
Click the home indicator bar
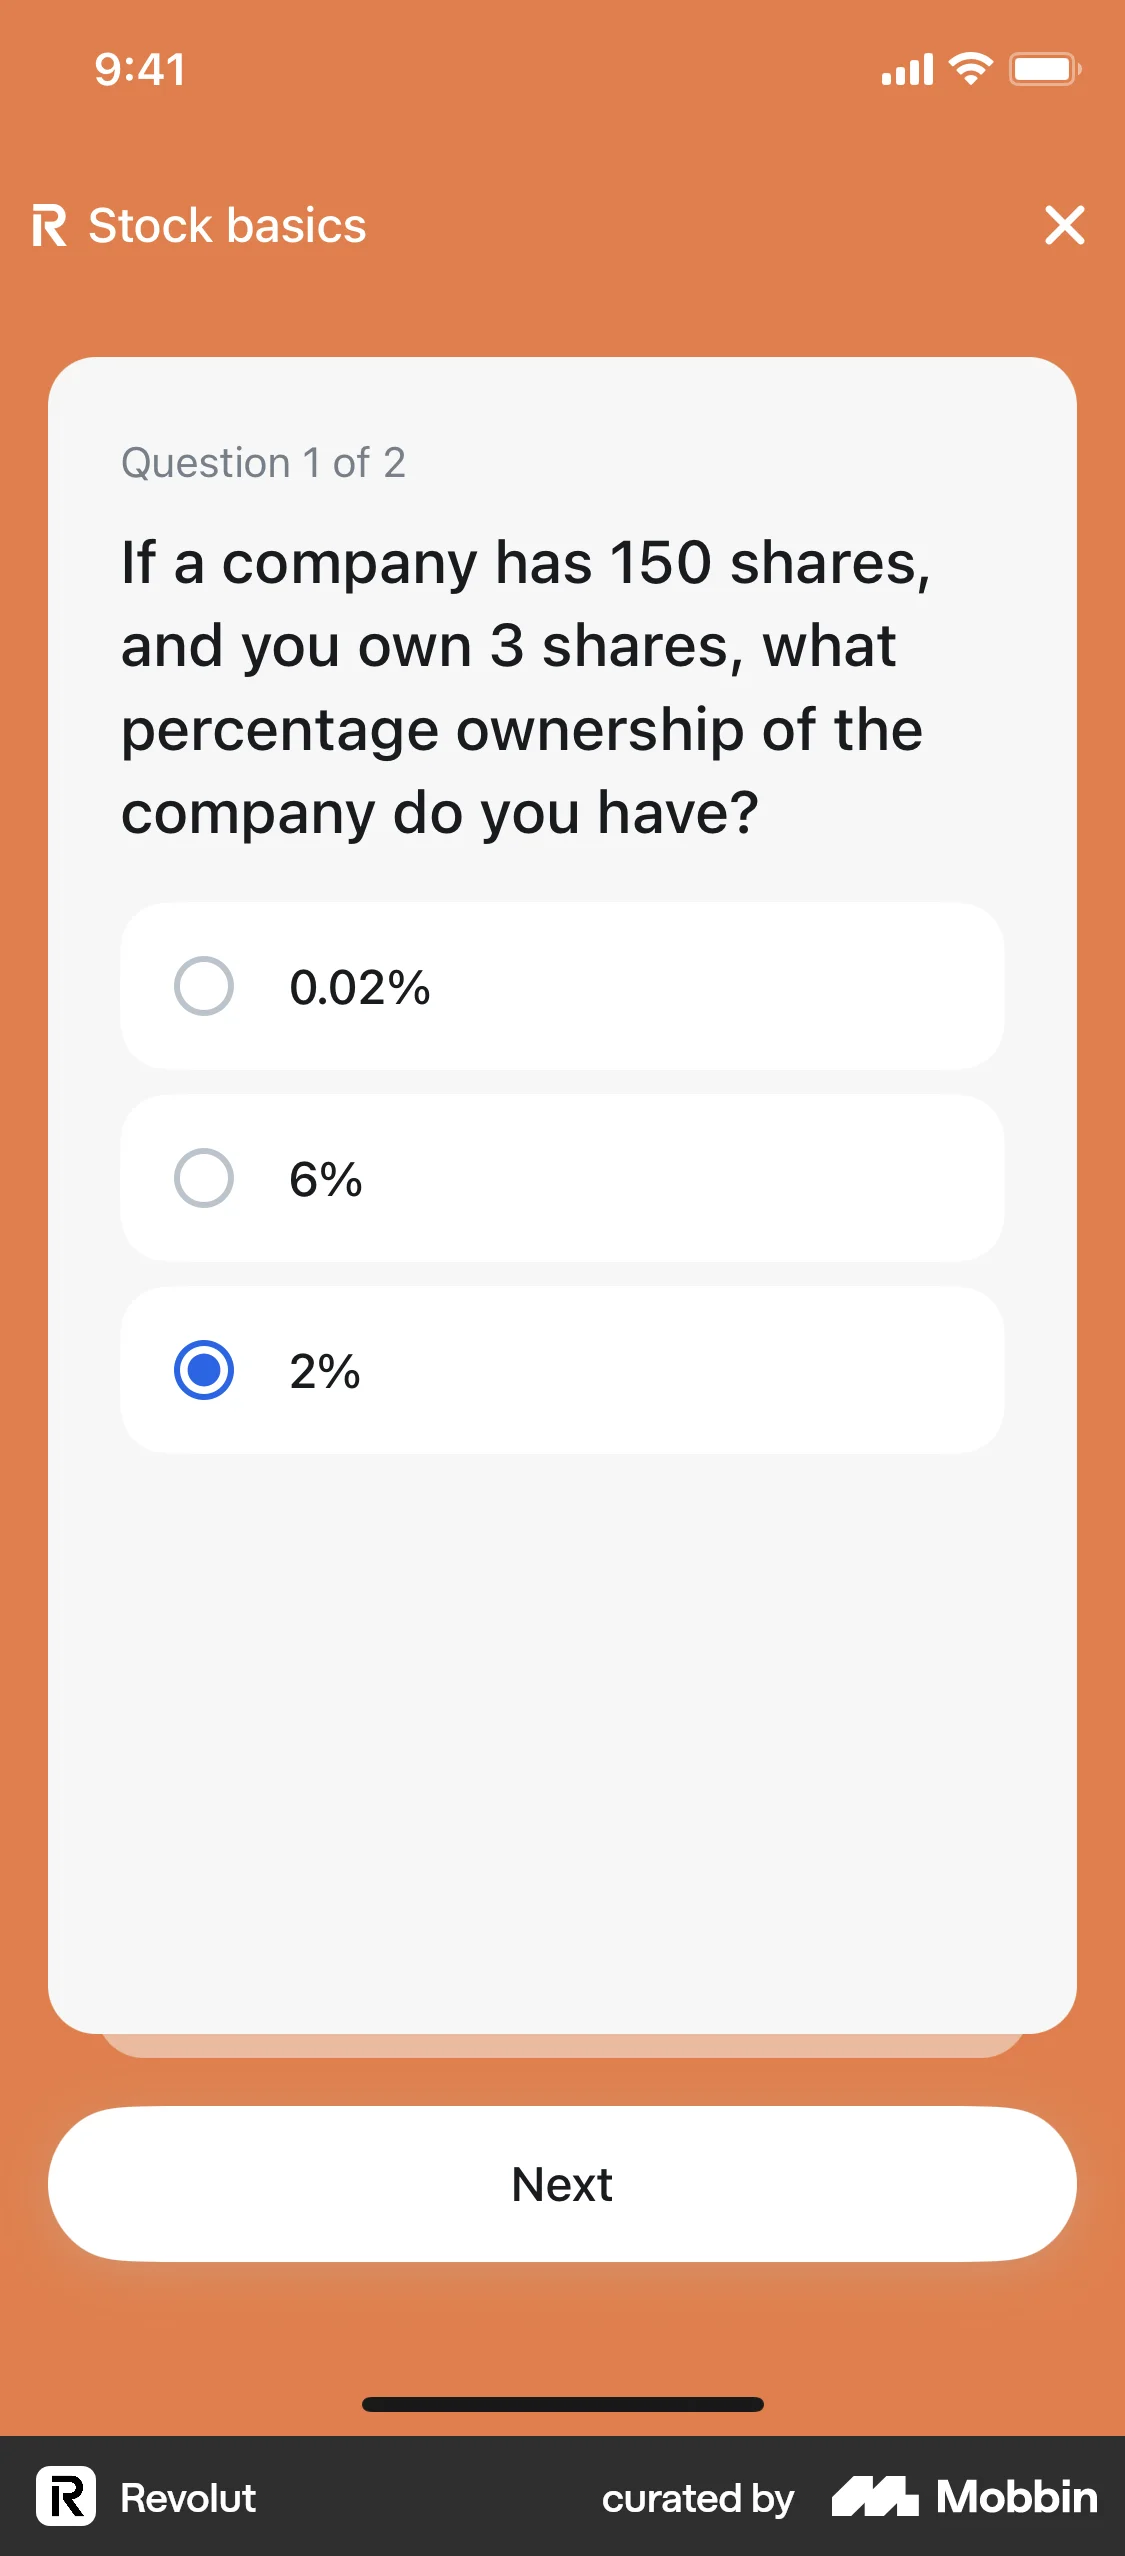pos(562,2405)
